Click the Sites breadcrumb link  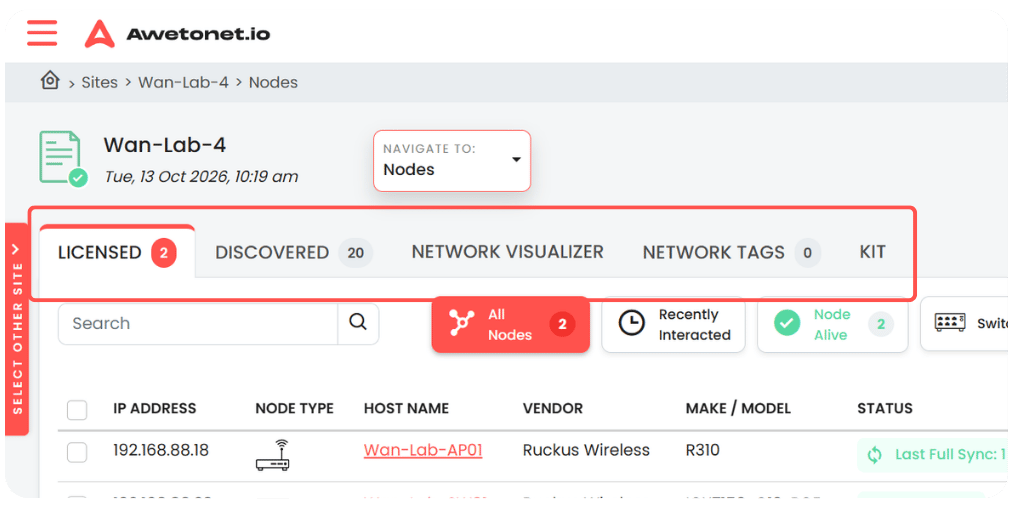[x=100, y=83]
